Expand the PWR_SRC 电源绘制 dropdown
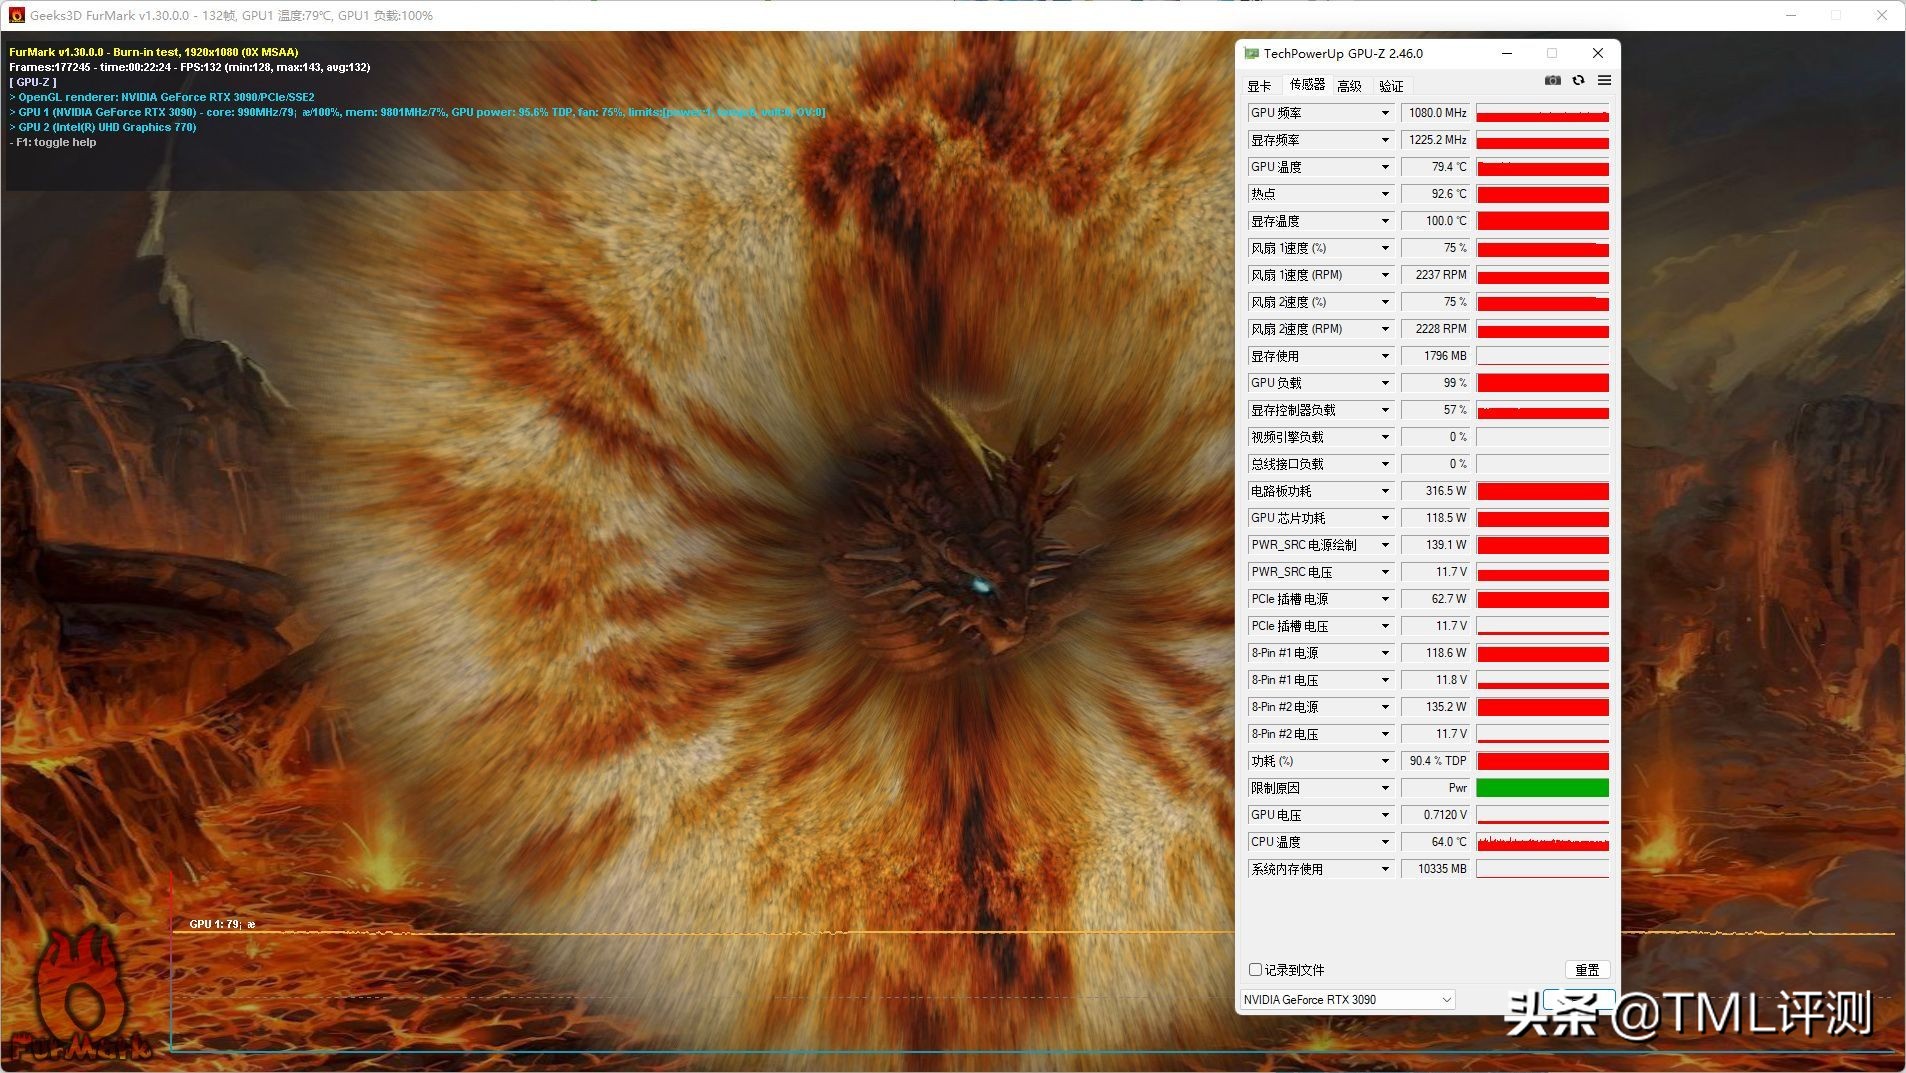Screen dimensions: 1906x1073 (1385, 545)
